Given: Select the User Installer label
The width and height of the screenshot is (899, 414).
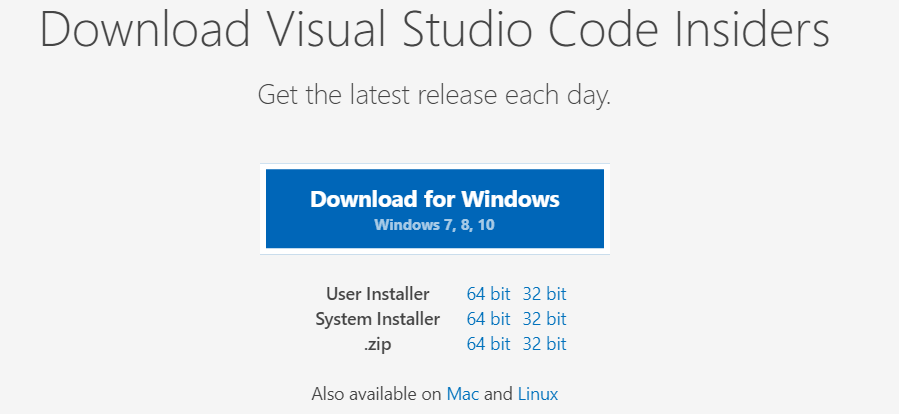Looking at the screenshot, I should [377, 294].
